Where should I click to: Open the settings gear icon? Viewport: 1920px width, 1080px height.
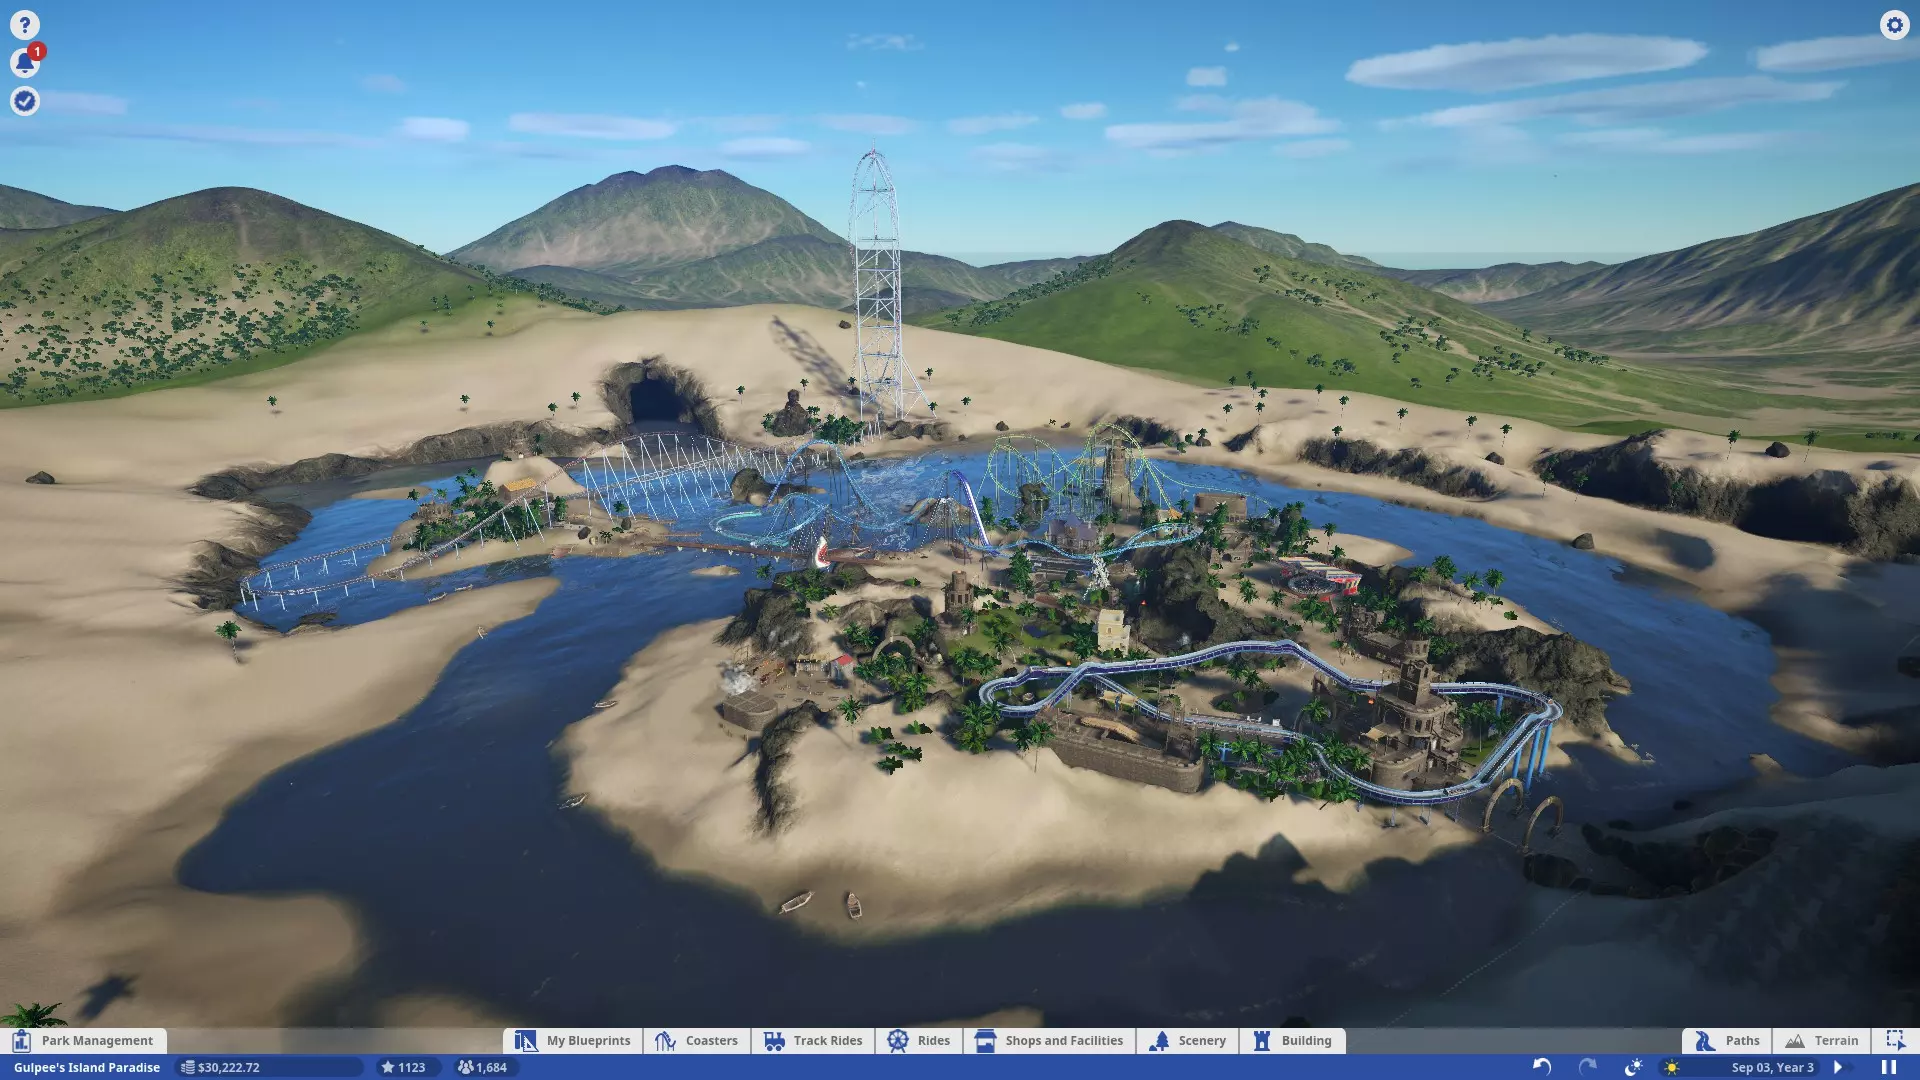click(1894, 25)
